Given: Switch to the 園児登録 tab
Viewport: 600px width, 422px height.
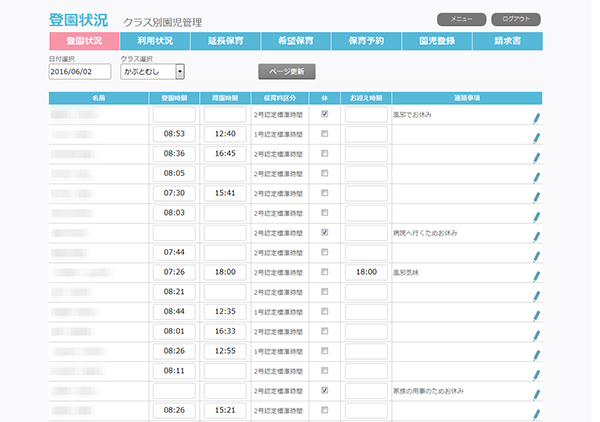Looking at the screenshot, I should coord(437,41).
